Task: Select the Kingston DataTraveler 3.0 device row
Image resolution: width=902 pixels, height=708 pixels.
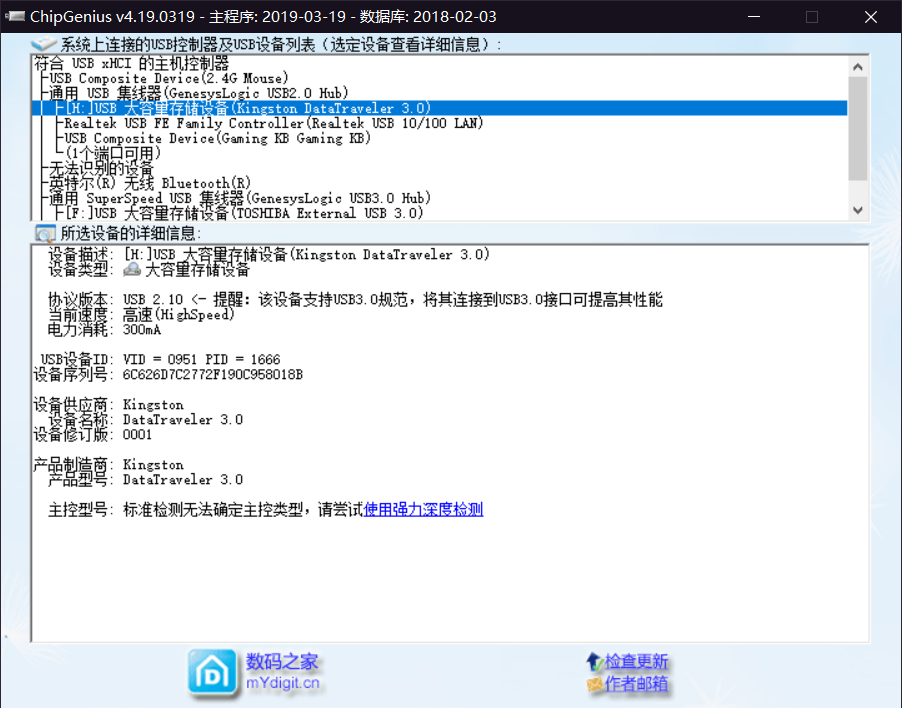Action: coord(439,108)
